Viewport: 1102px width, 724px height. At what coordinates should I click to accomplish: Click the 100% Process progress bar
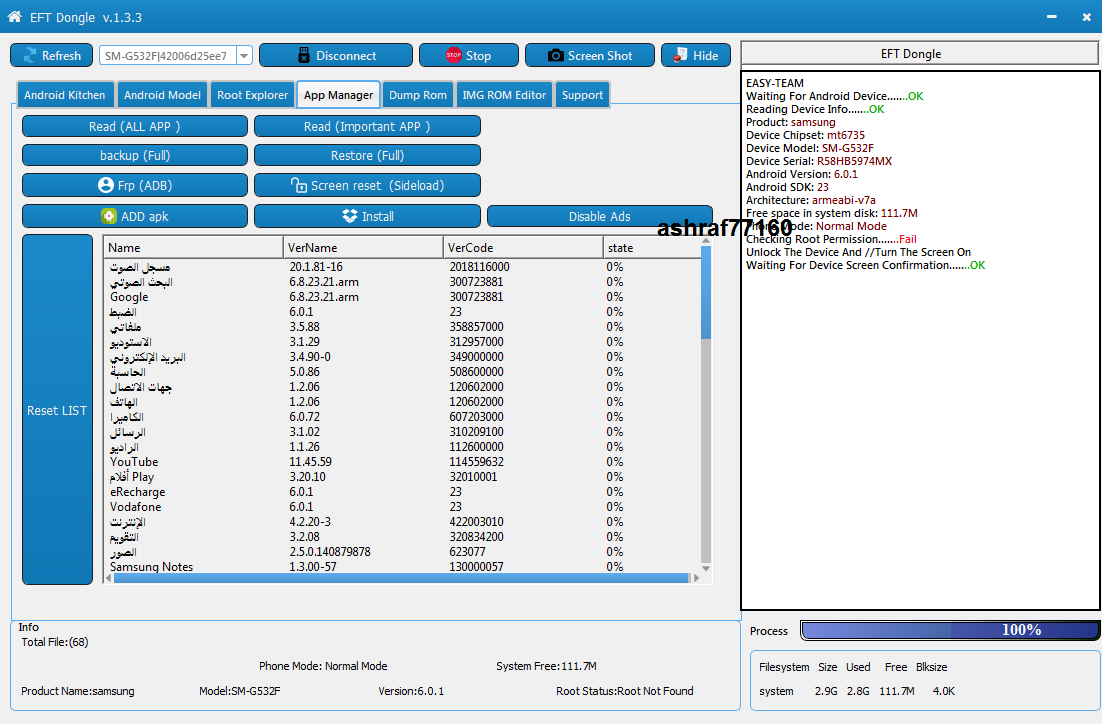point(949,630)
